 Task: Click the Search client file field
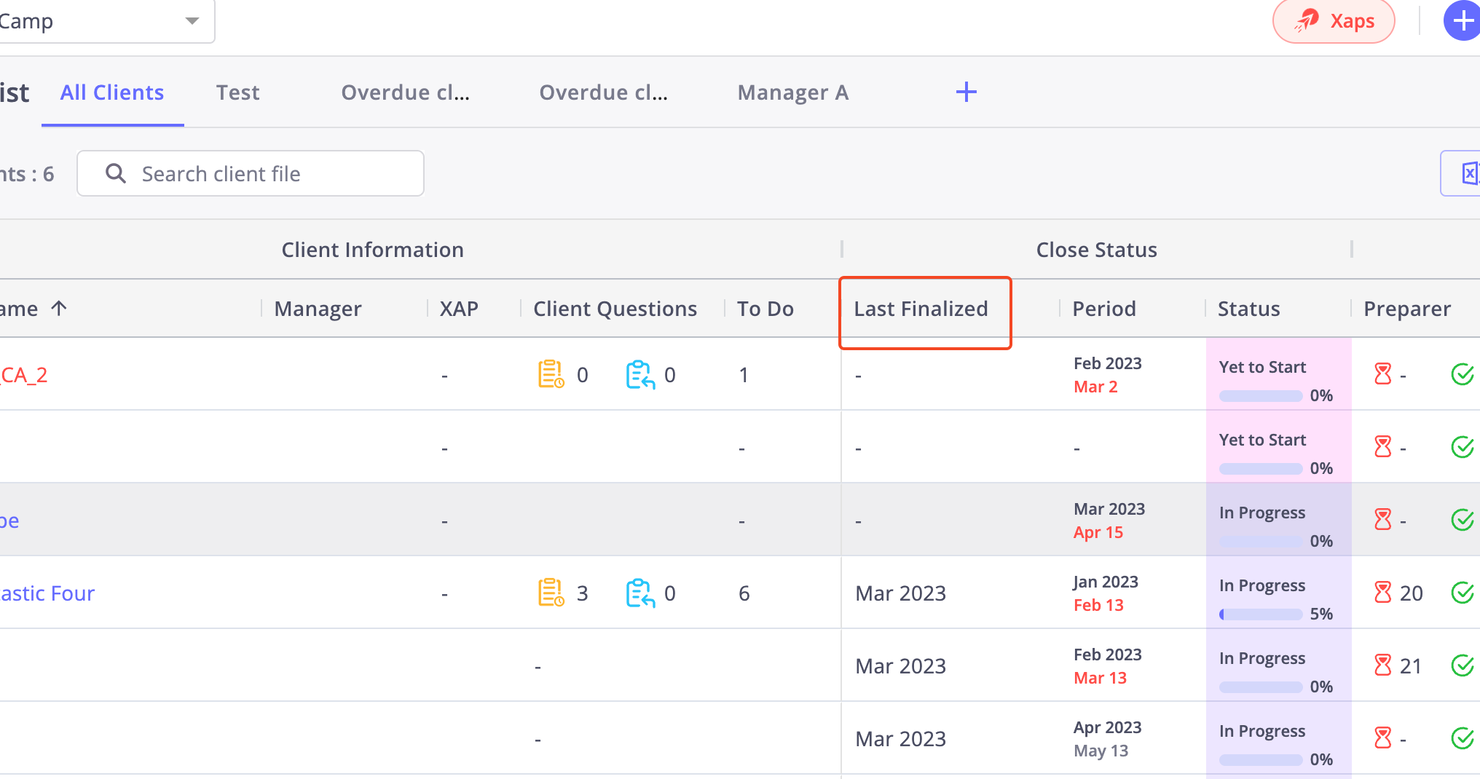(270, 174)
